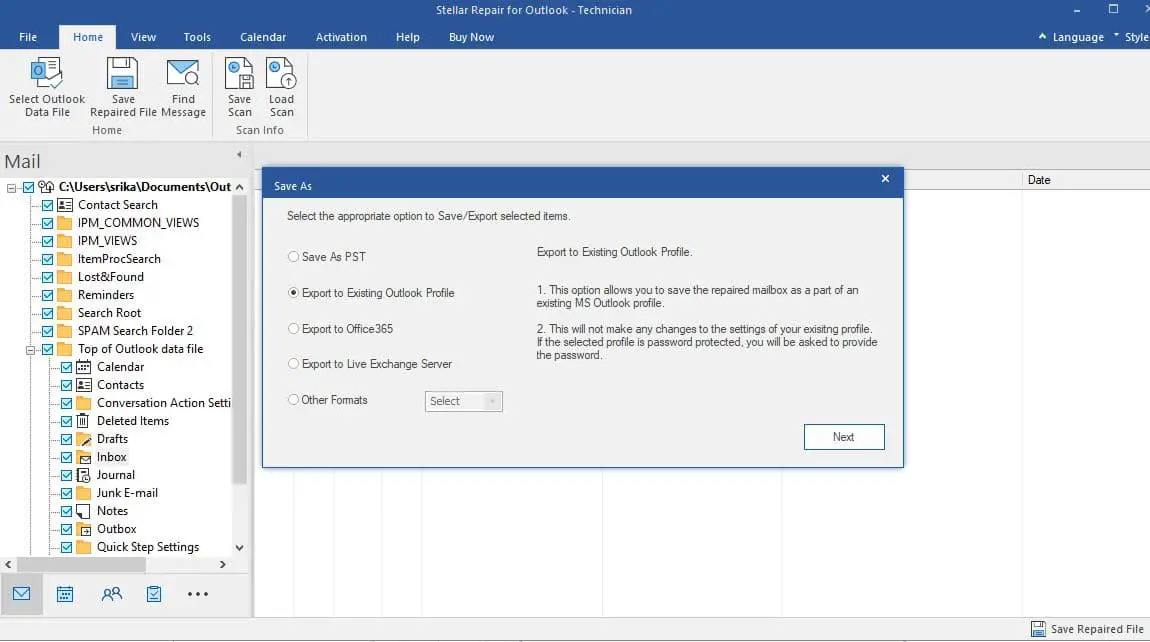This screenshot has height=642, width=1150.
Task: Click tree scroll down arrow
Action: click(x=239, y=548)
